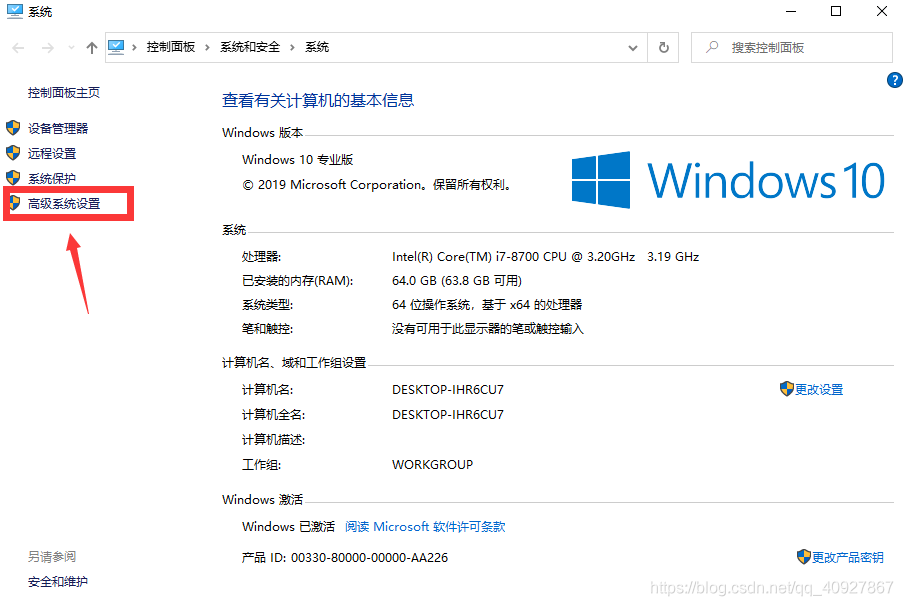Open 安全和维护 link

58,582
